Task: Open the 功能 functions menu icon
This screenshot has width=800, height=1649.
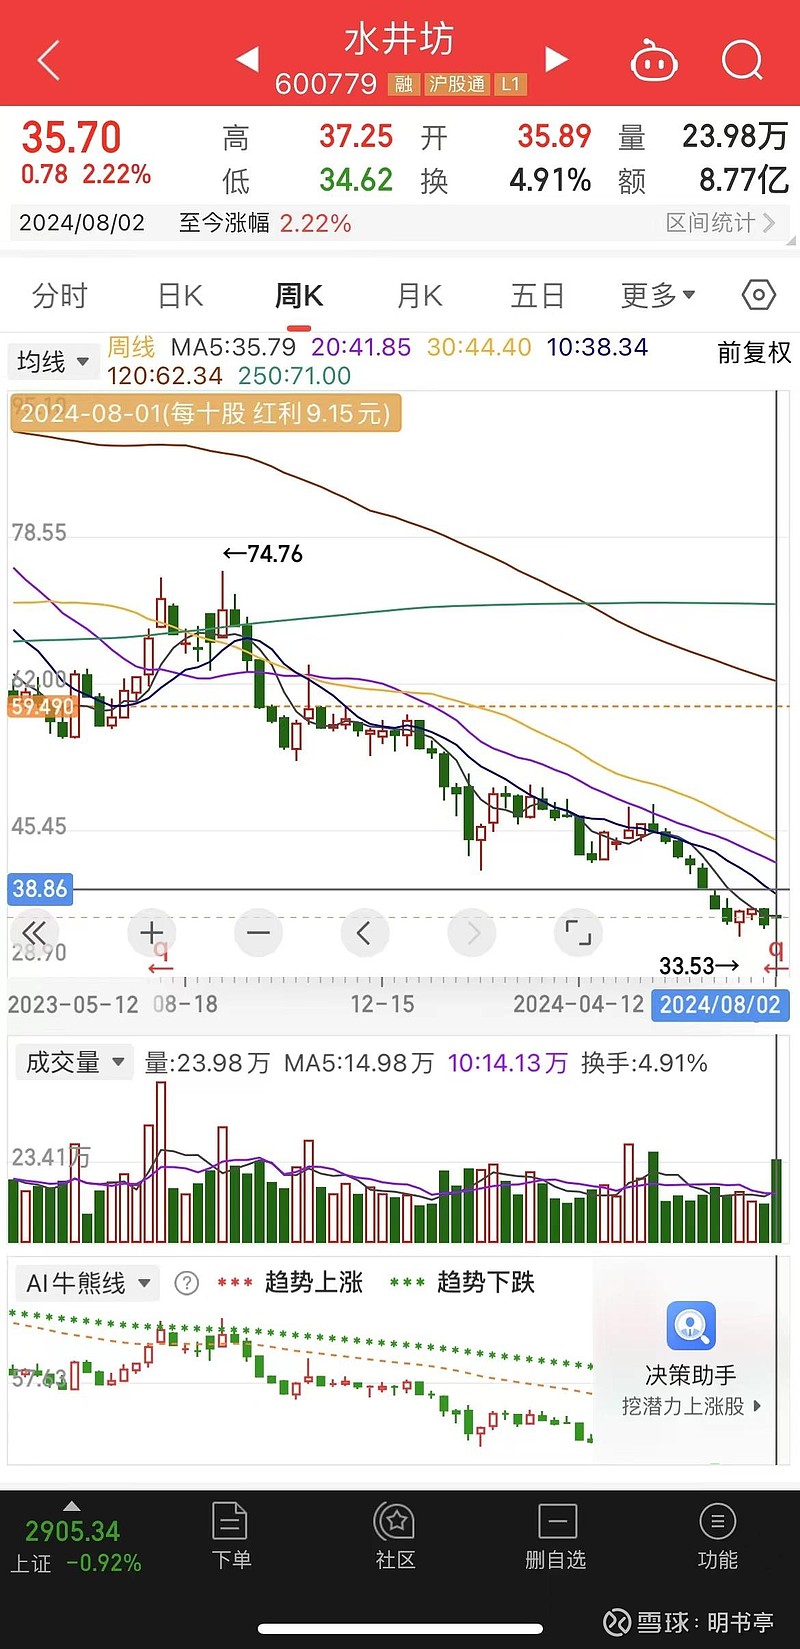Action: click(x=717, y=1522)
